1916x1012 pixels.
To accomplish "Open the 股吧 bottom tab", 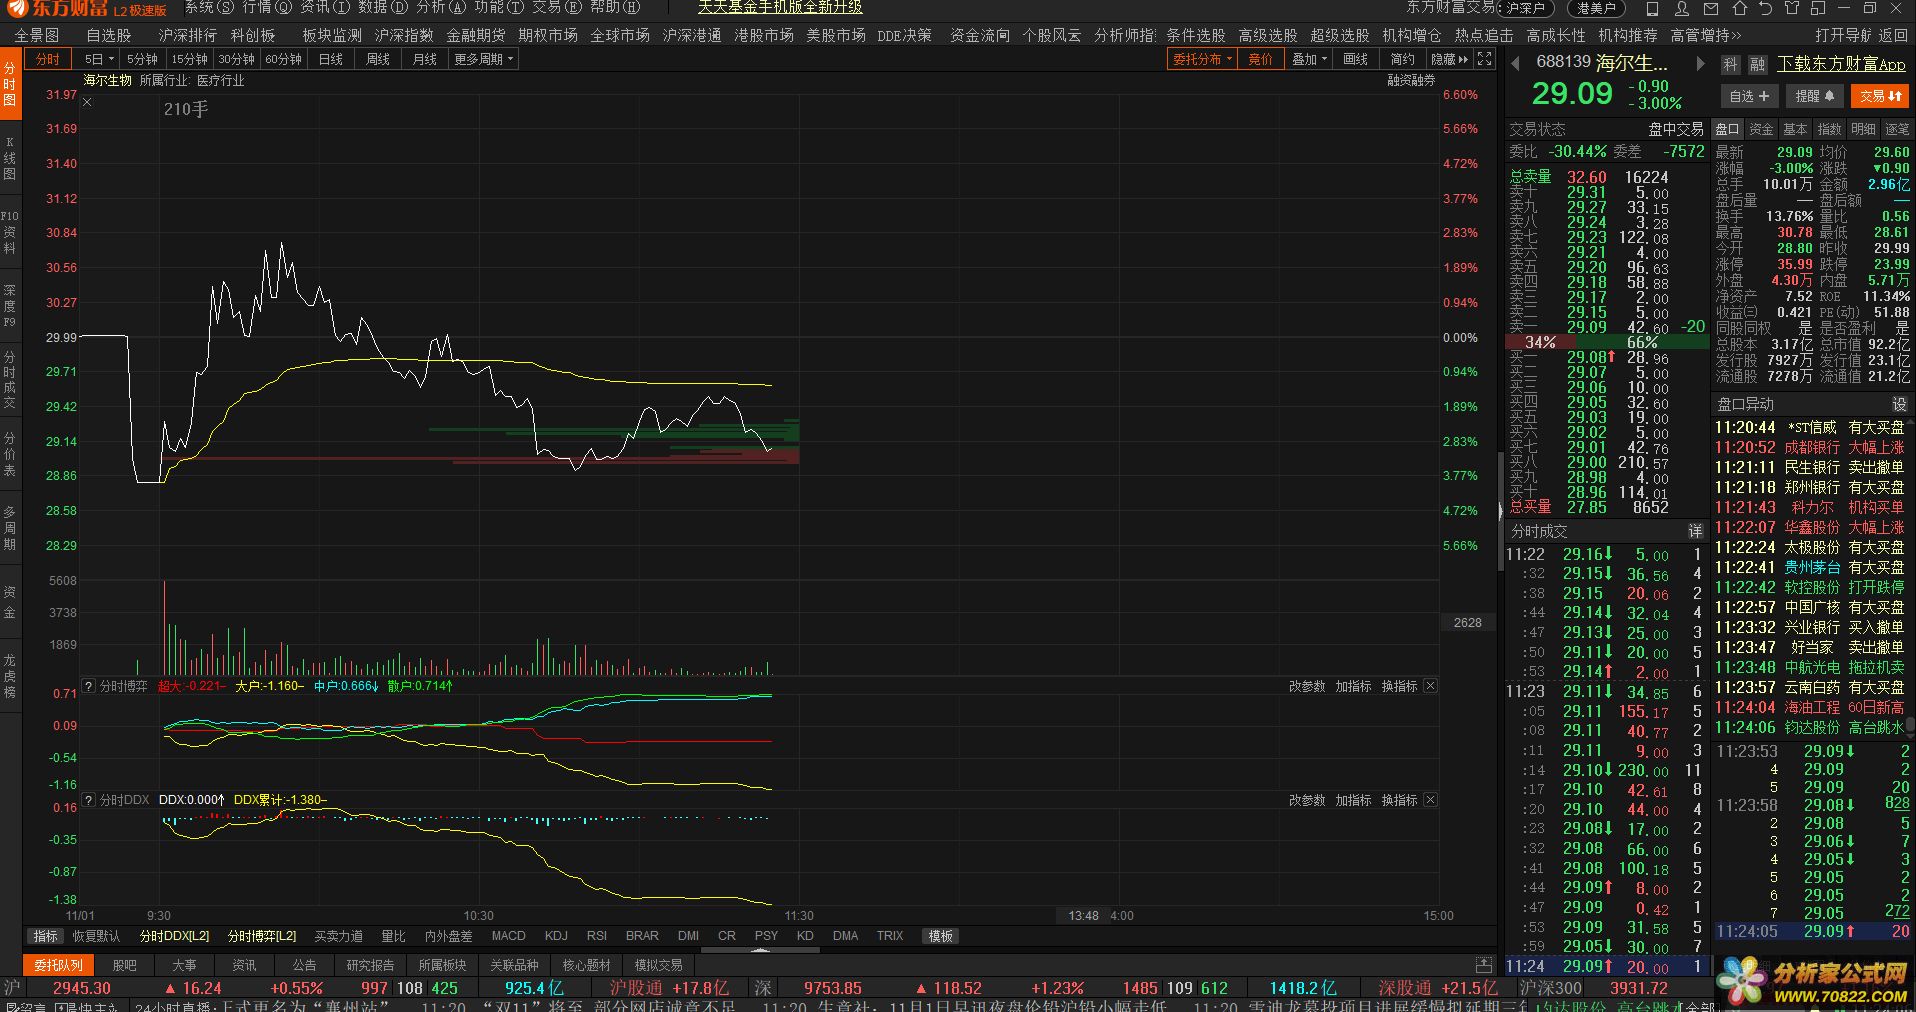I will point(125,965).
